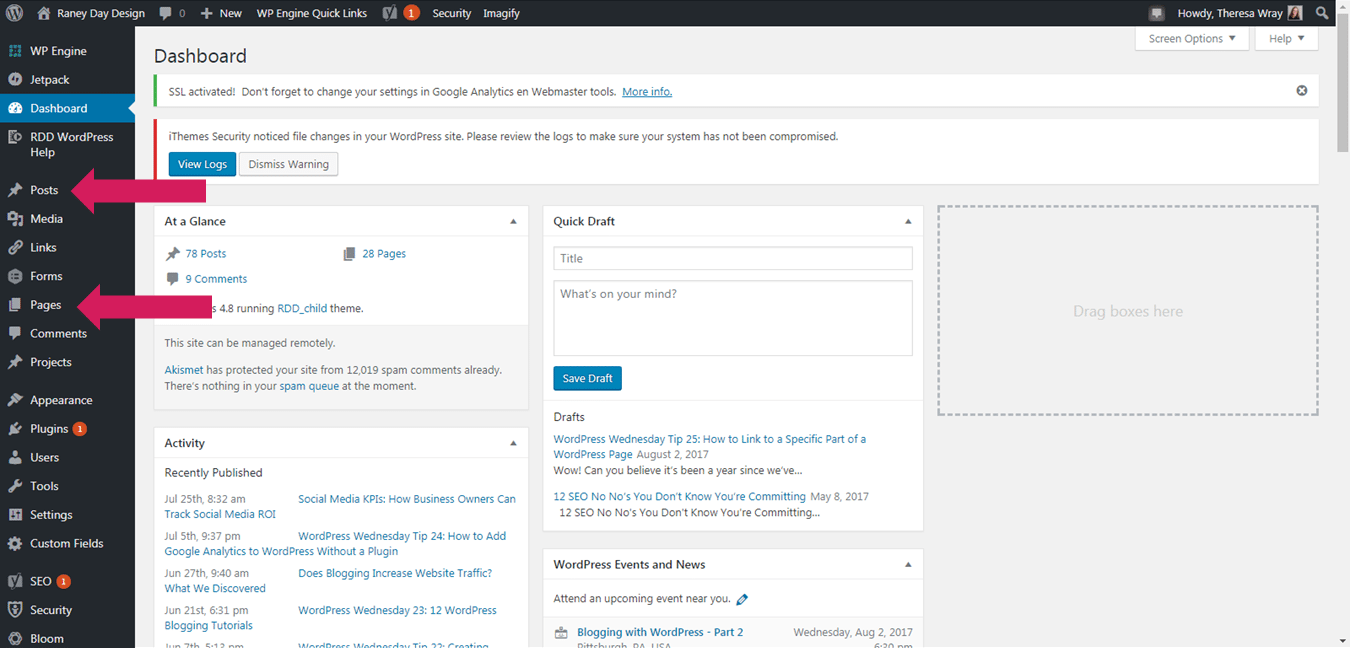Image resolution: width=1350 pixels, height=648 pixels.
Task: Open Does Blogging Increase Website Traffic post
Action: (330, 581)
